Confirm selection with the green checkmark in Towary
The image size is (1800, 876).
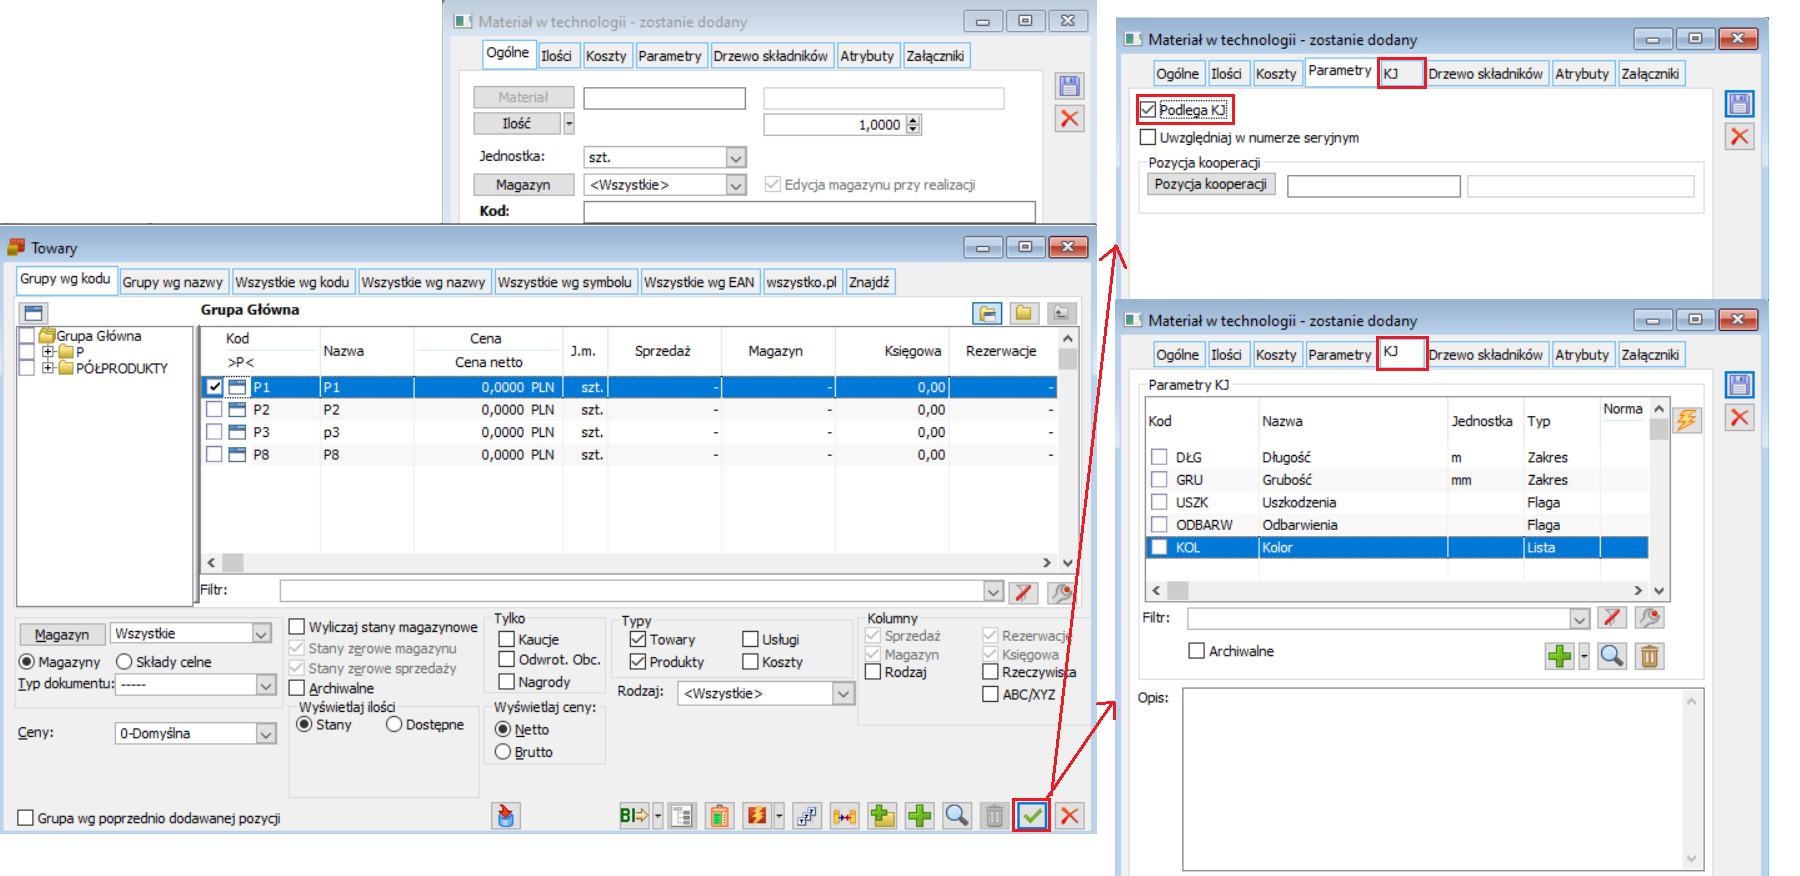tap(1032, 816)
